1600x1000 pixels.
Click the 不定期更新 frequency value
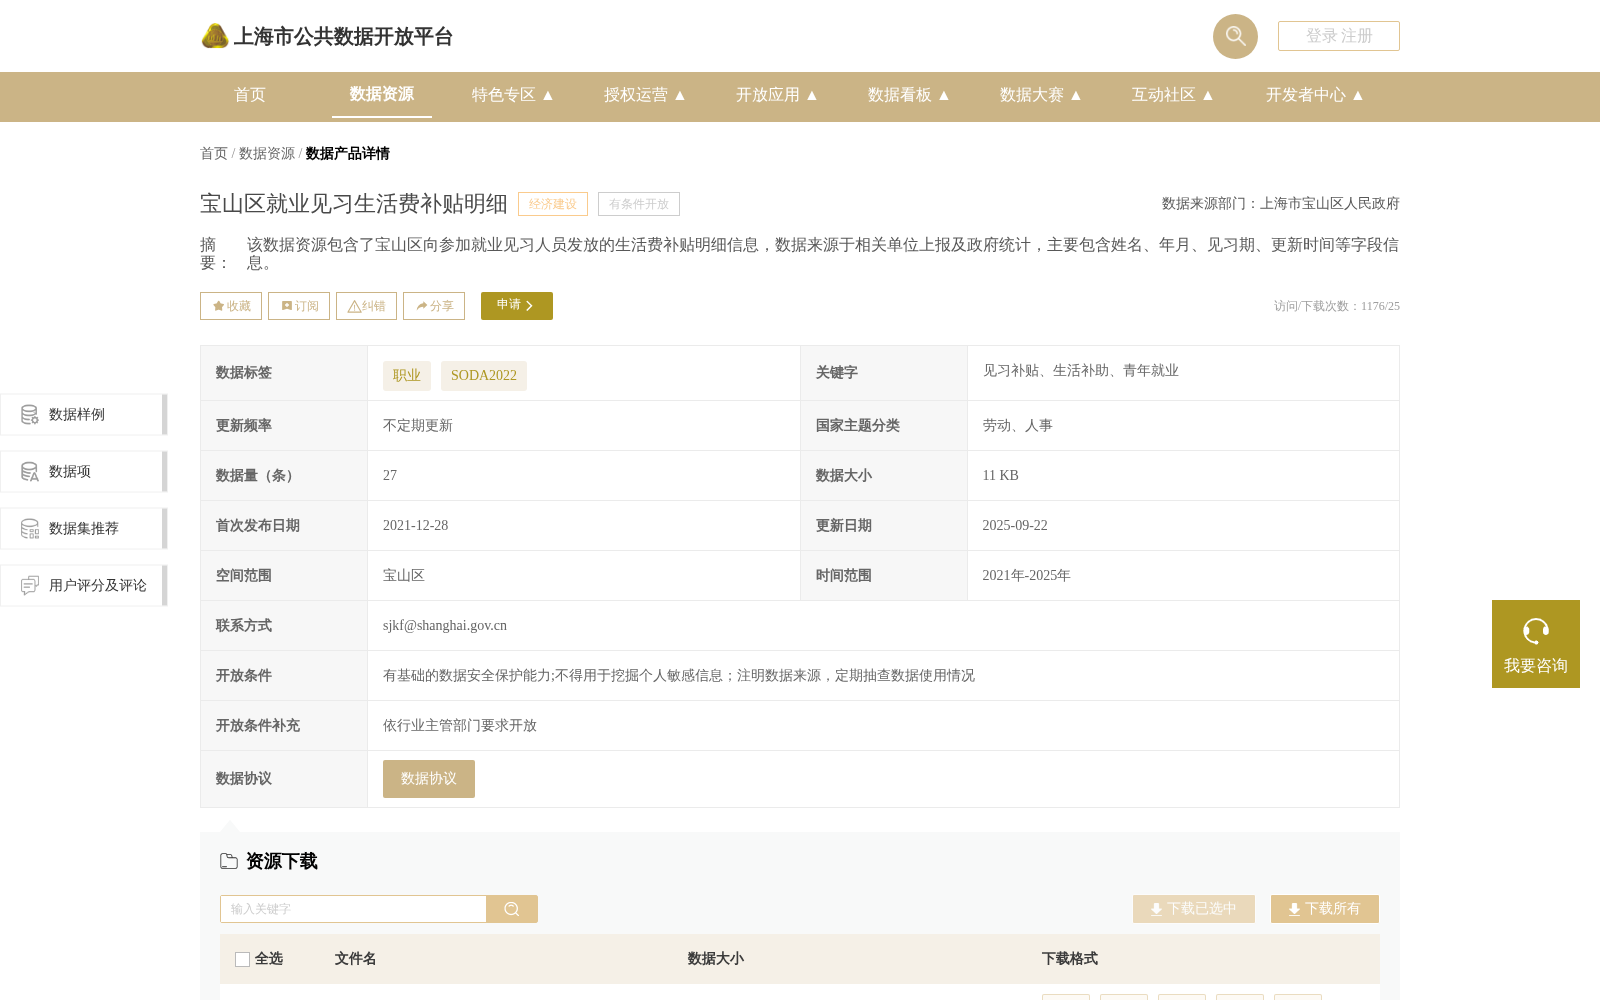[418, 426]
